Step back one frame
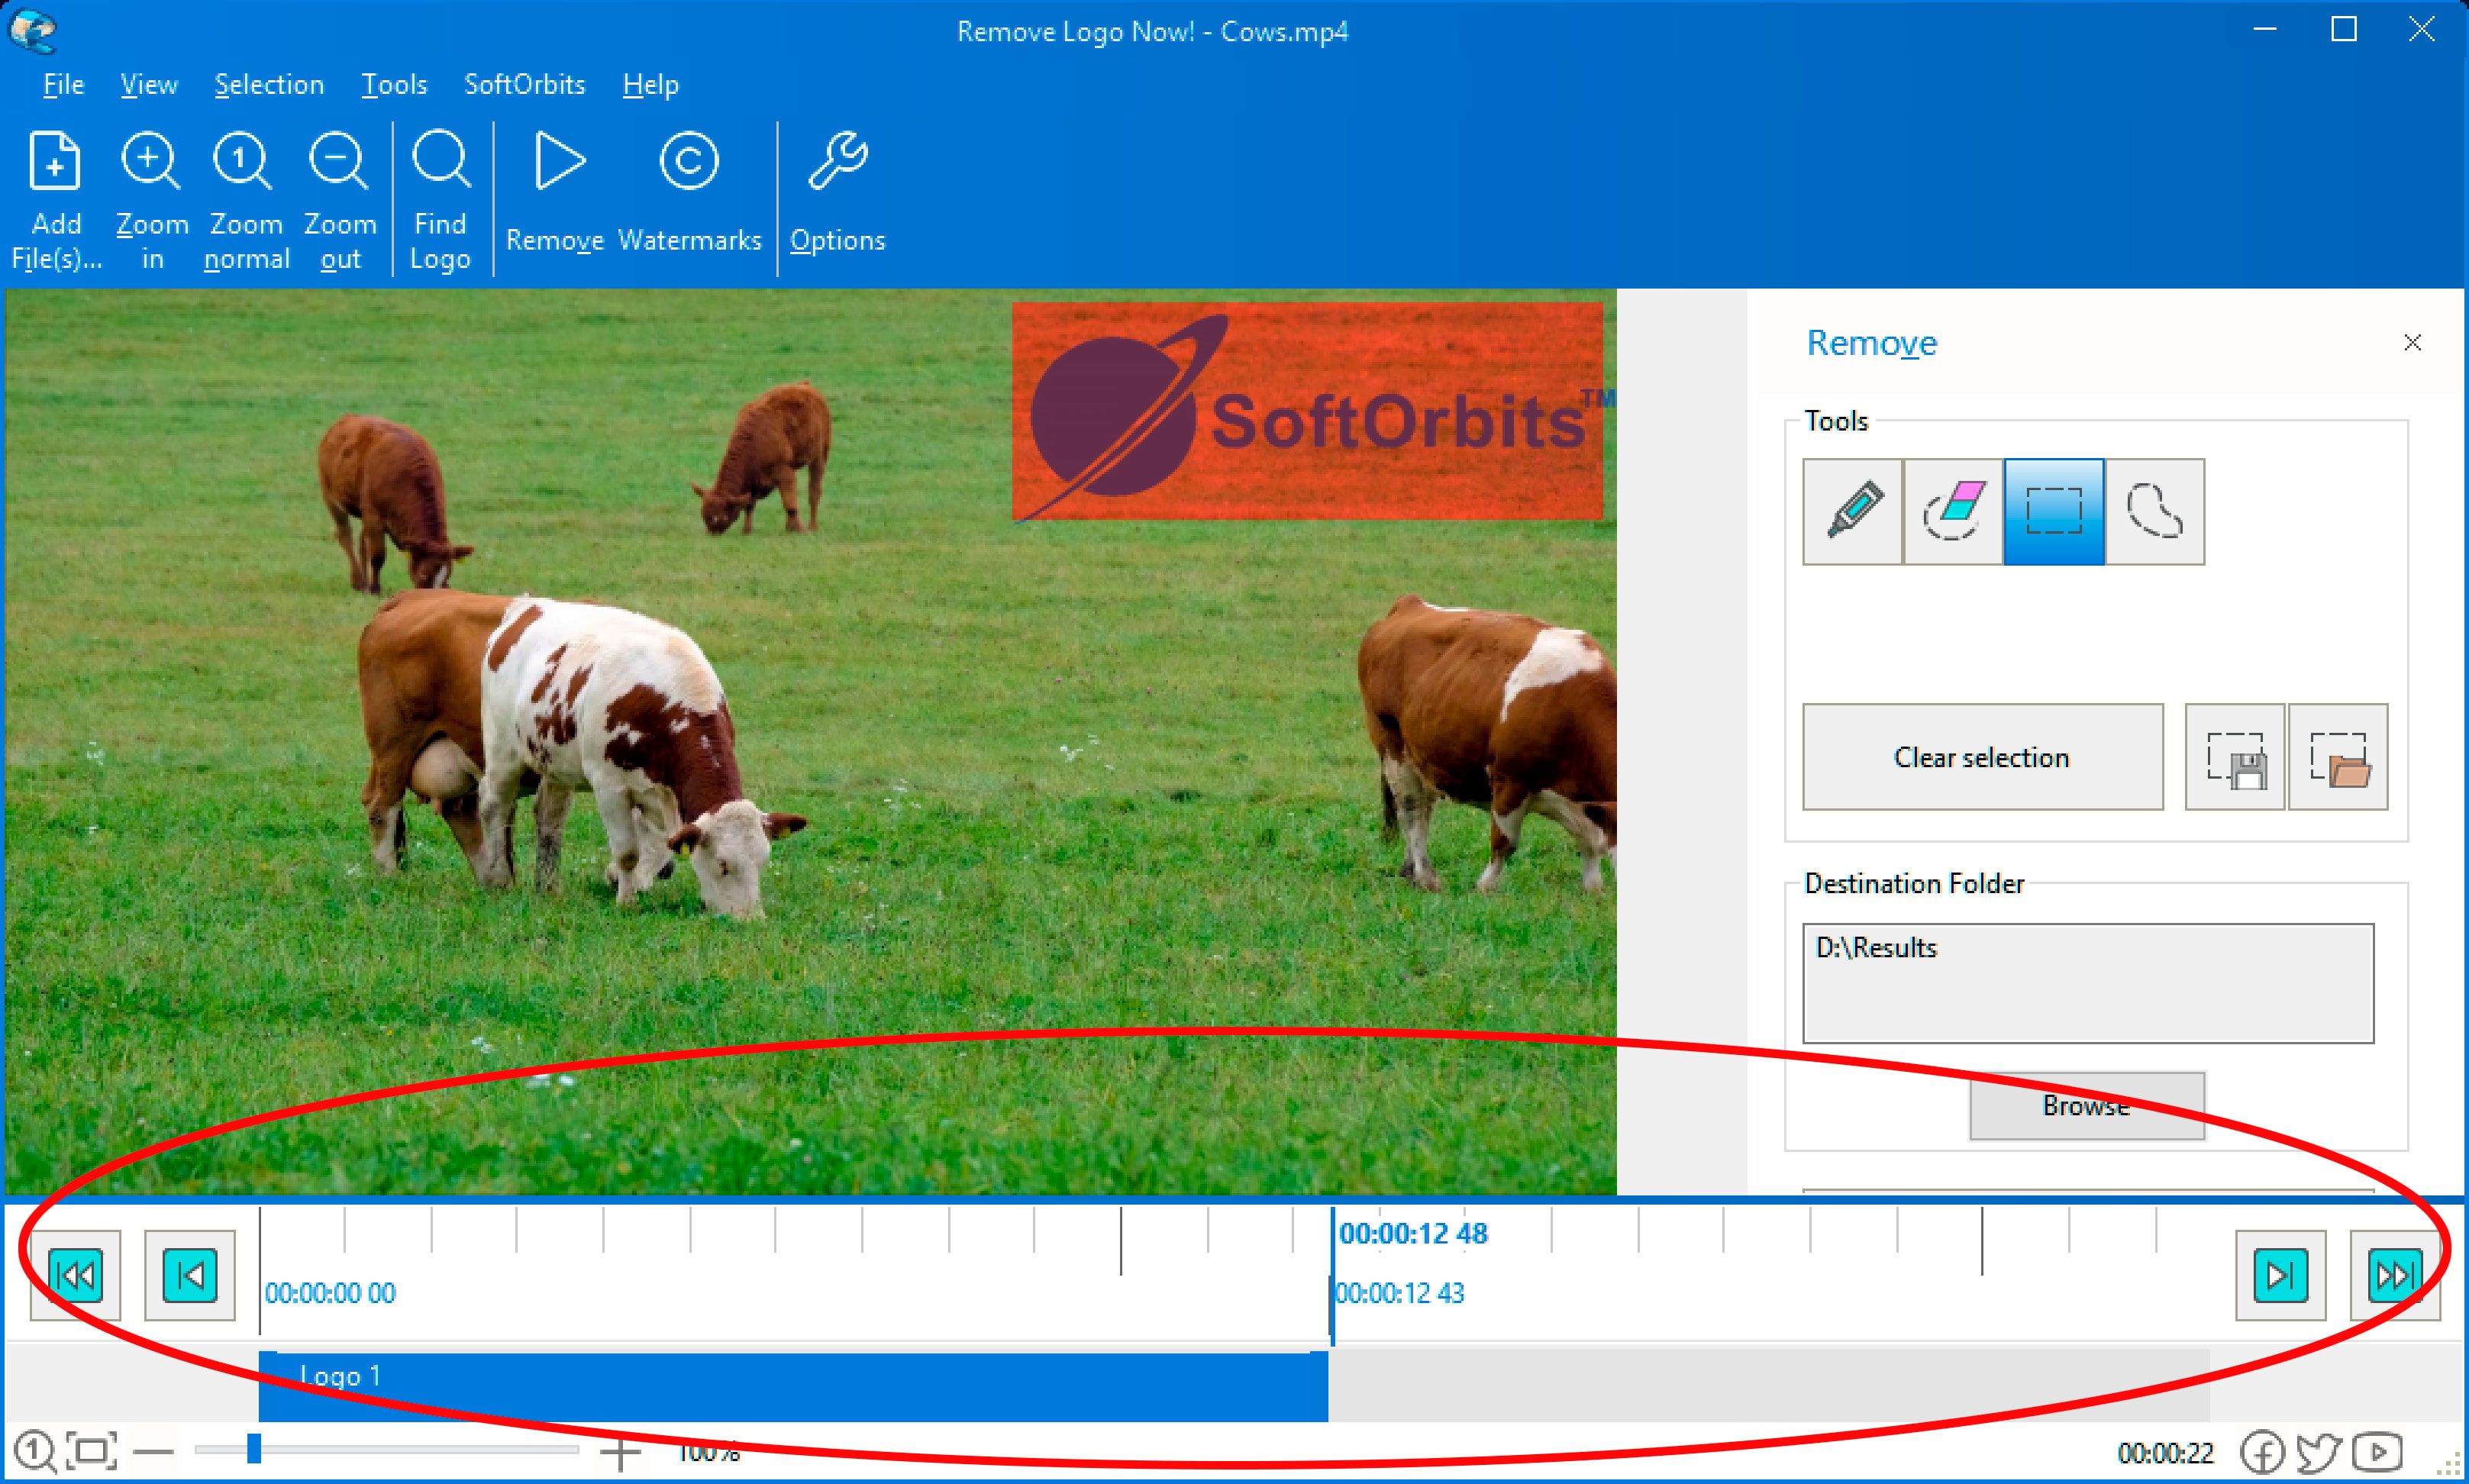This screenshot has height=1484, width=2469. [x=190, y=1275]
